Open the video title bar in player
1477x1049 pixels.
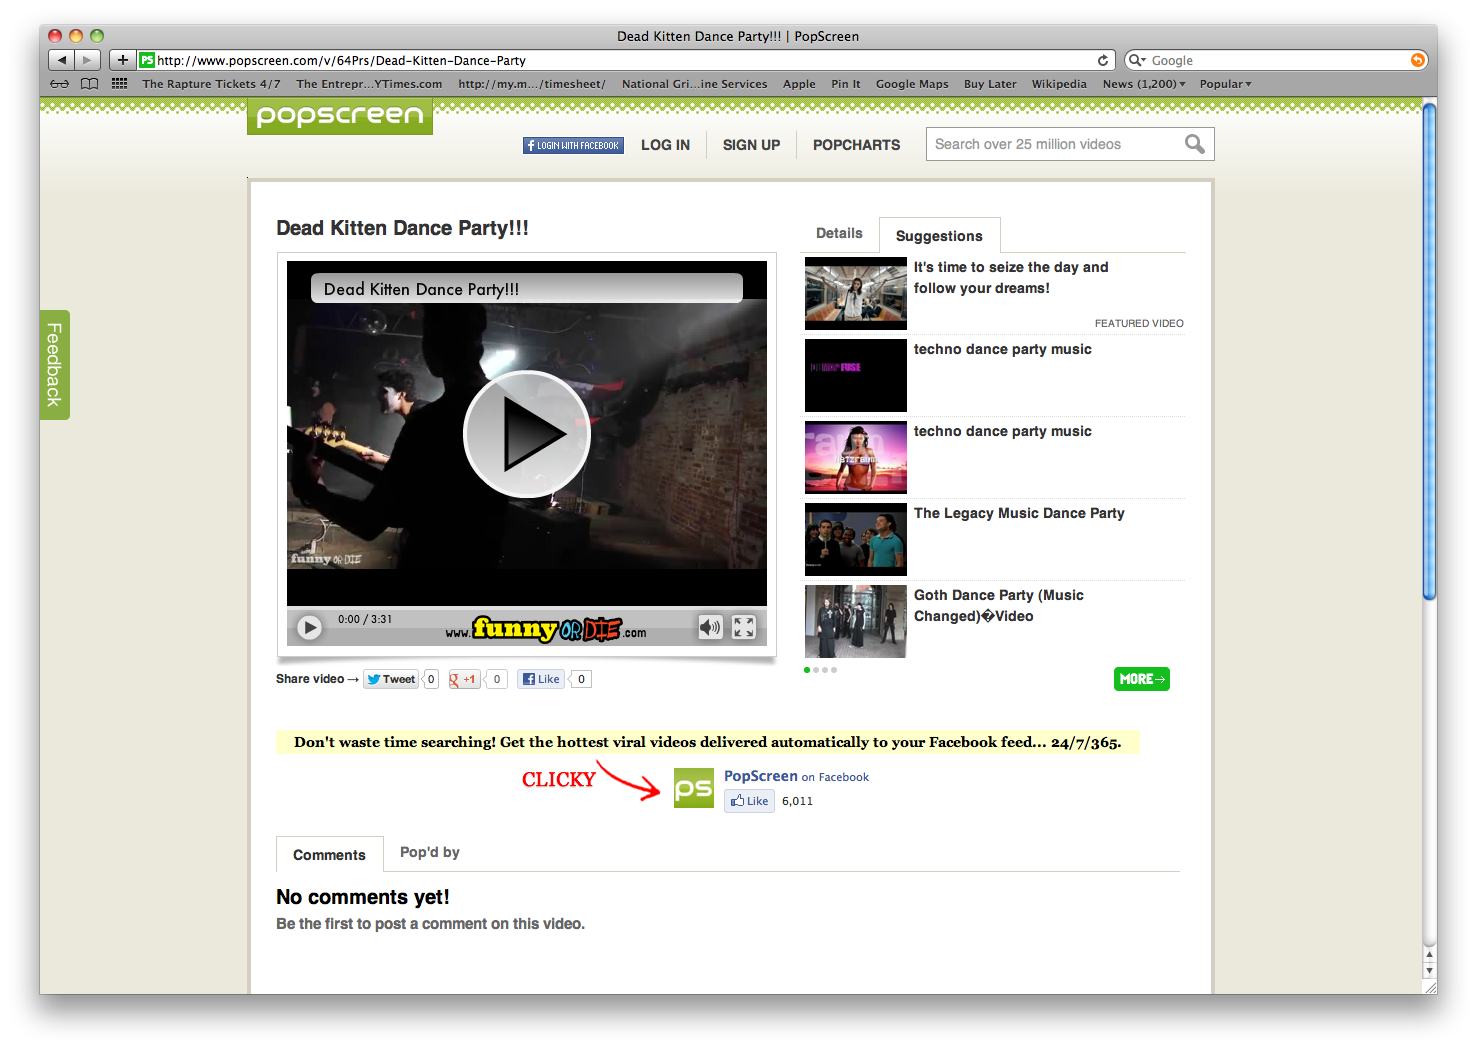point(527,288)
